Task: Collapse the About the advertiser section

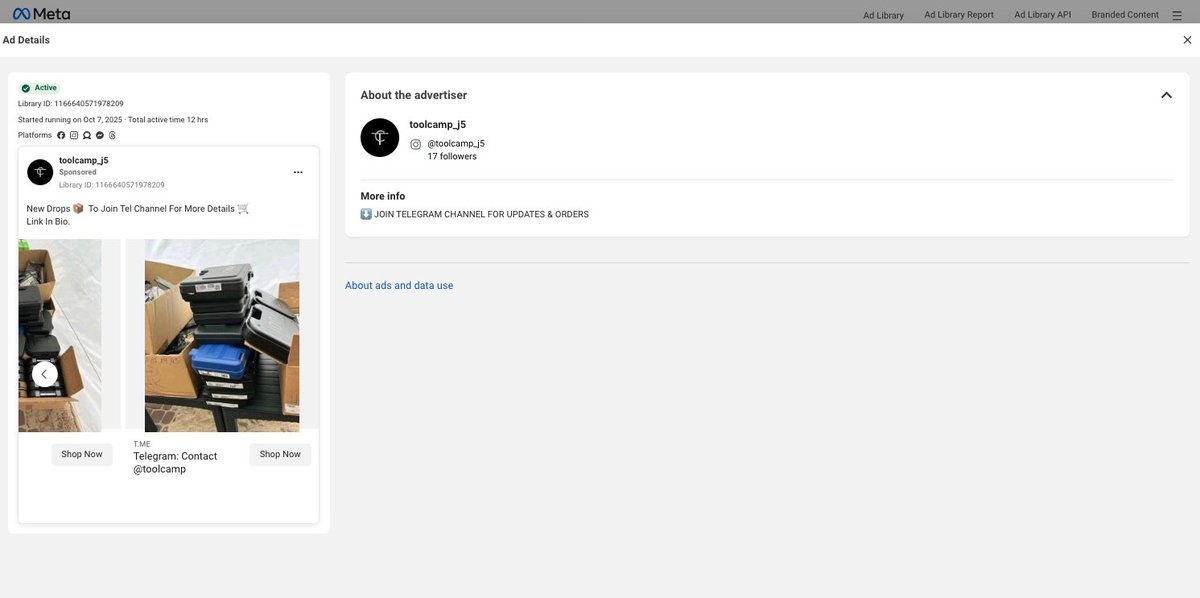Action: pyautogui.click(x=1166, y=95)
